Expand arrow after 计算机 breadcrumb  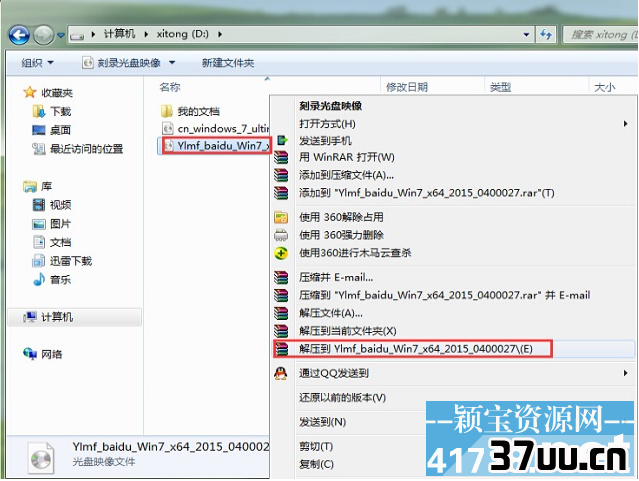pyautogui.click(x=146, y=34)
